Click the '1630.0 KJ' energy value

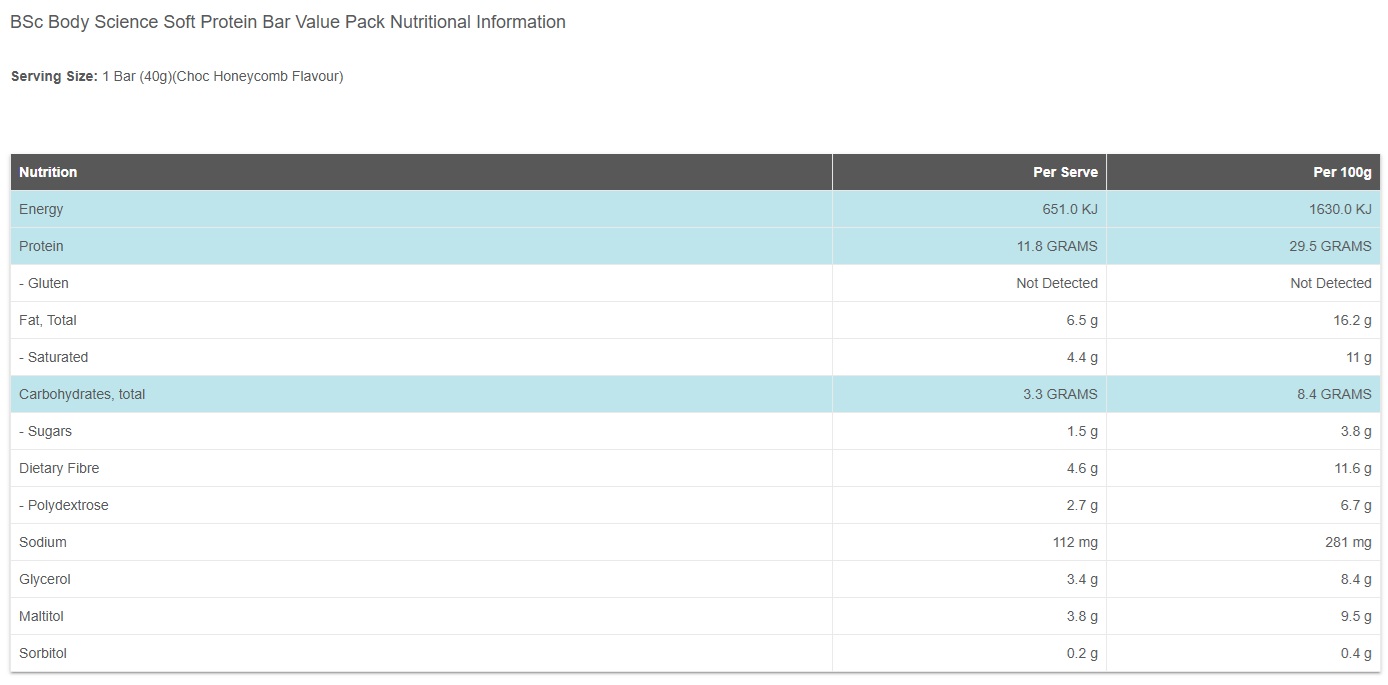tap(1339, 209)
